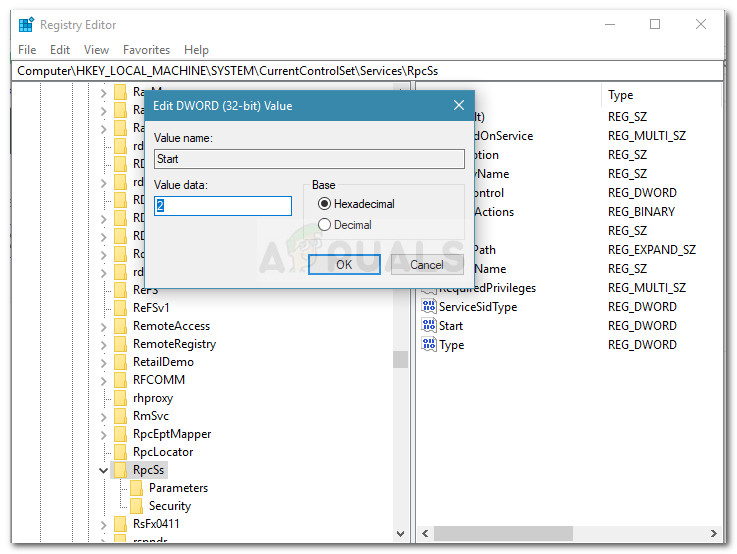Select the Decimal base option

[324, 225]
